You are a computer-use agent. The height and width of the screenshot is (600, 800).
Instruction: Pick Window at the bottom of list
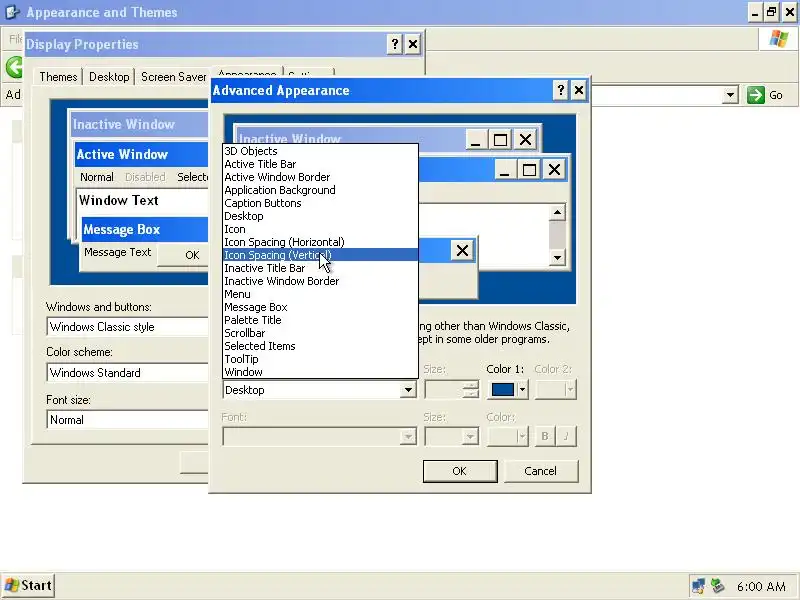[x=320, y=372]
